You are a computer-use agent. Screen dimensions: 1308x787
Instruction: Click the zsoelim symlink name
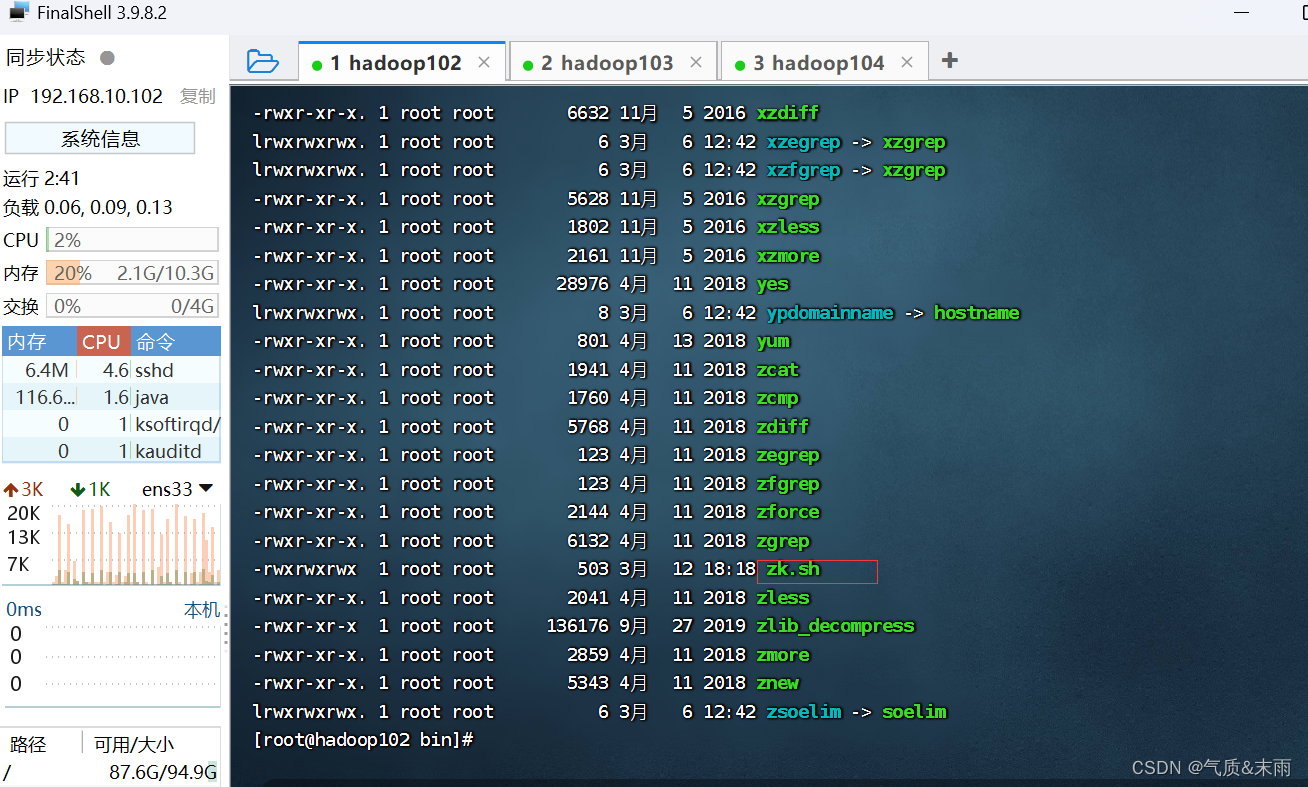804,712
